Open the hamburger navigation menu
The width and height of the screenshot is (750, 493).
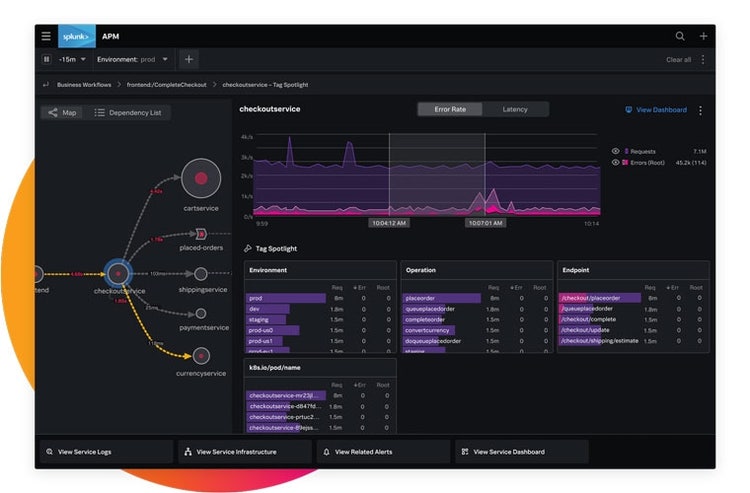46,36
